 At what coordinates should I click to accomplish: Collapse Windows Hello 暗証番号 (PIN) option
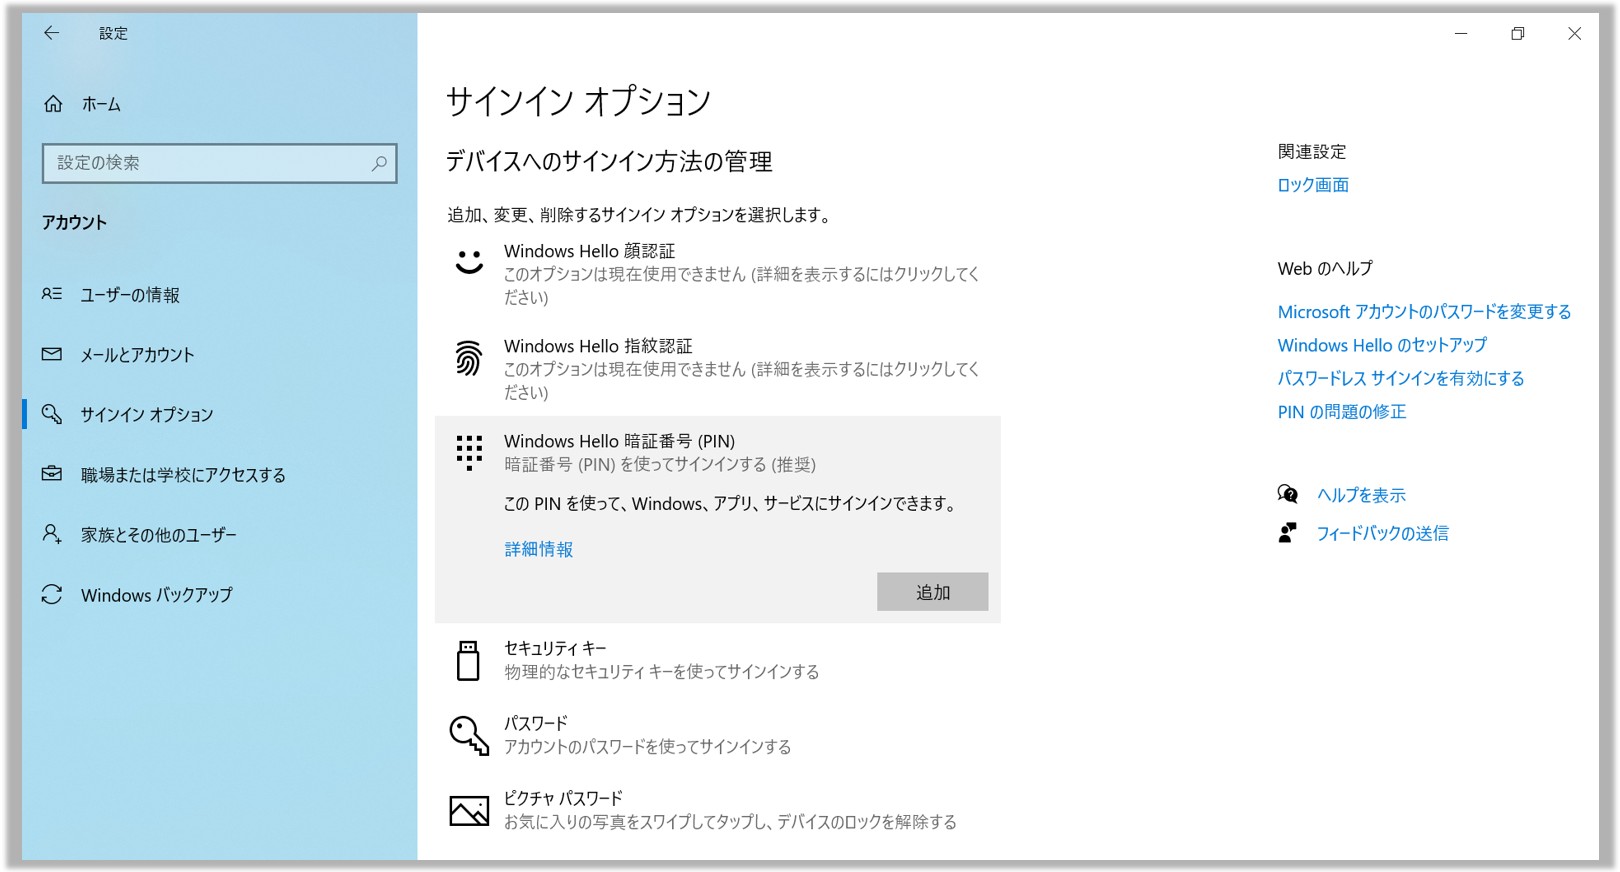click(x=718, y=452)
